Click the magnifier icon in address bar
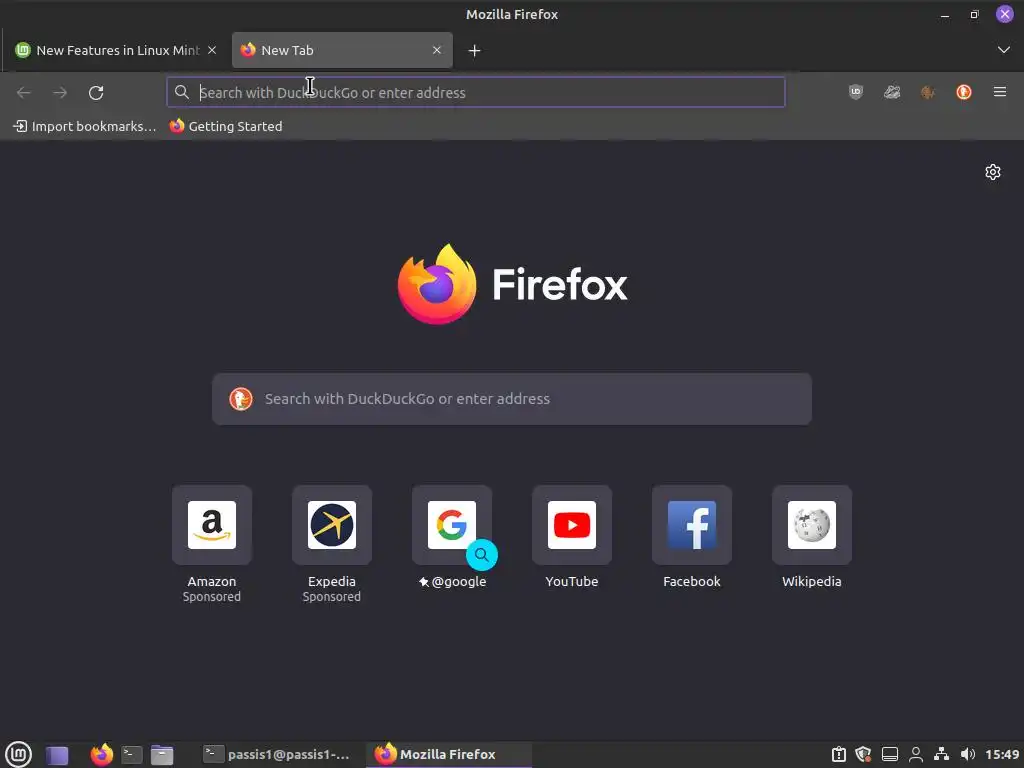 [x=182, y=92]
